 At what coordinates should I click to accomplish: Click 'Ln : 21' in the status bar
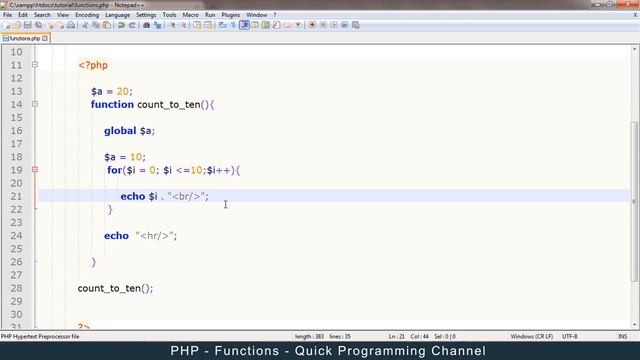(x=396, y=337)
